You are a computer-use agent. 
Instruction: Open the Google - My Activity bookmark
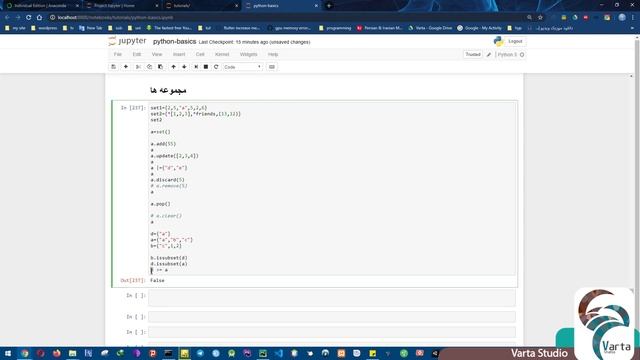pos(479,28)
